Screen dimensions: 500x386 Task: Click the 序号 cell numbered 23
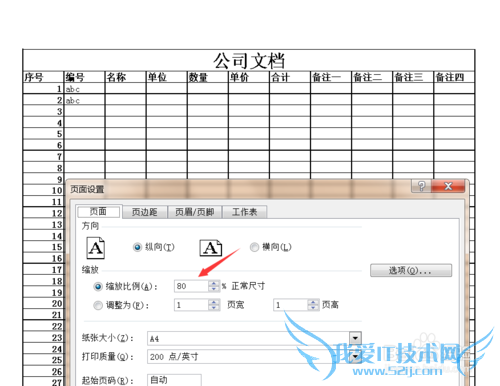pos(43,338)
